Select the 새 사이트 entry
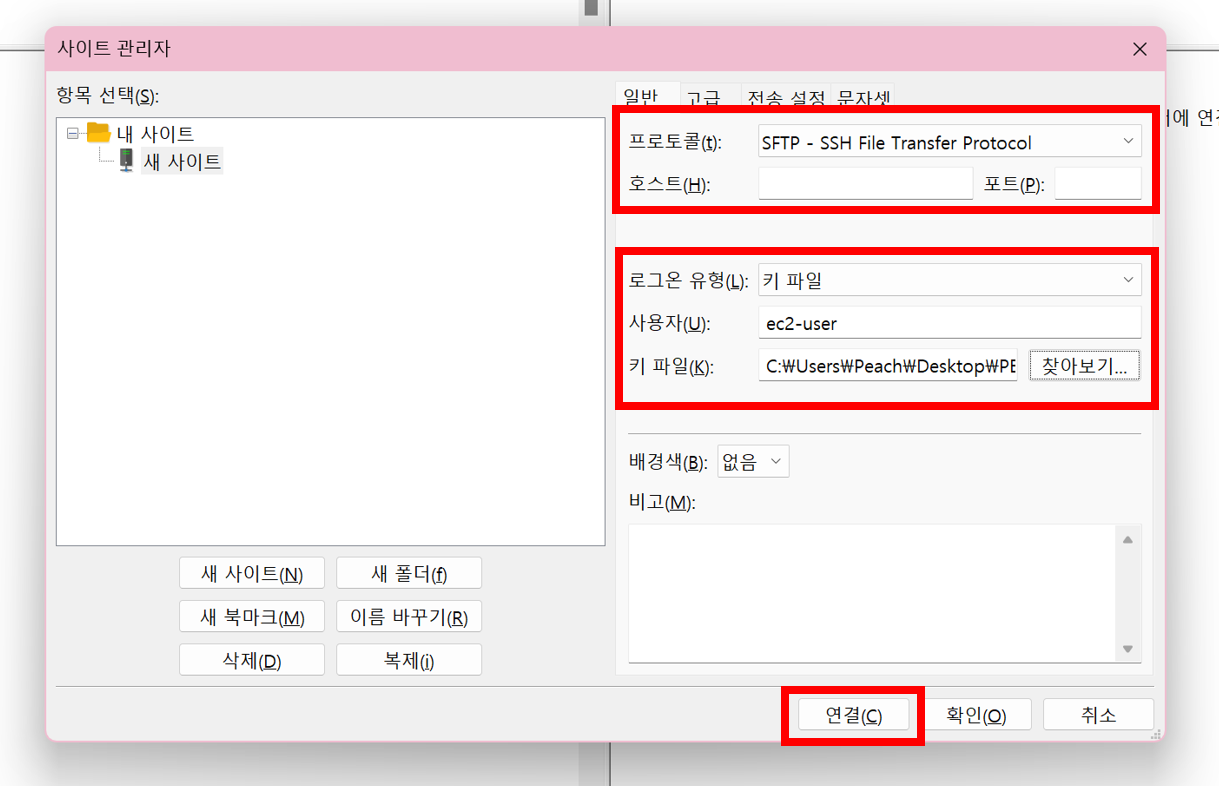 [x=181, y=160]
